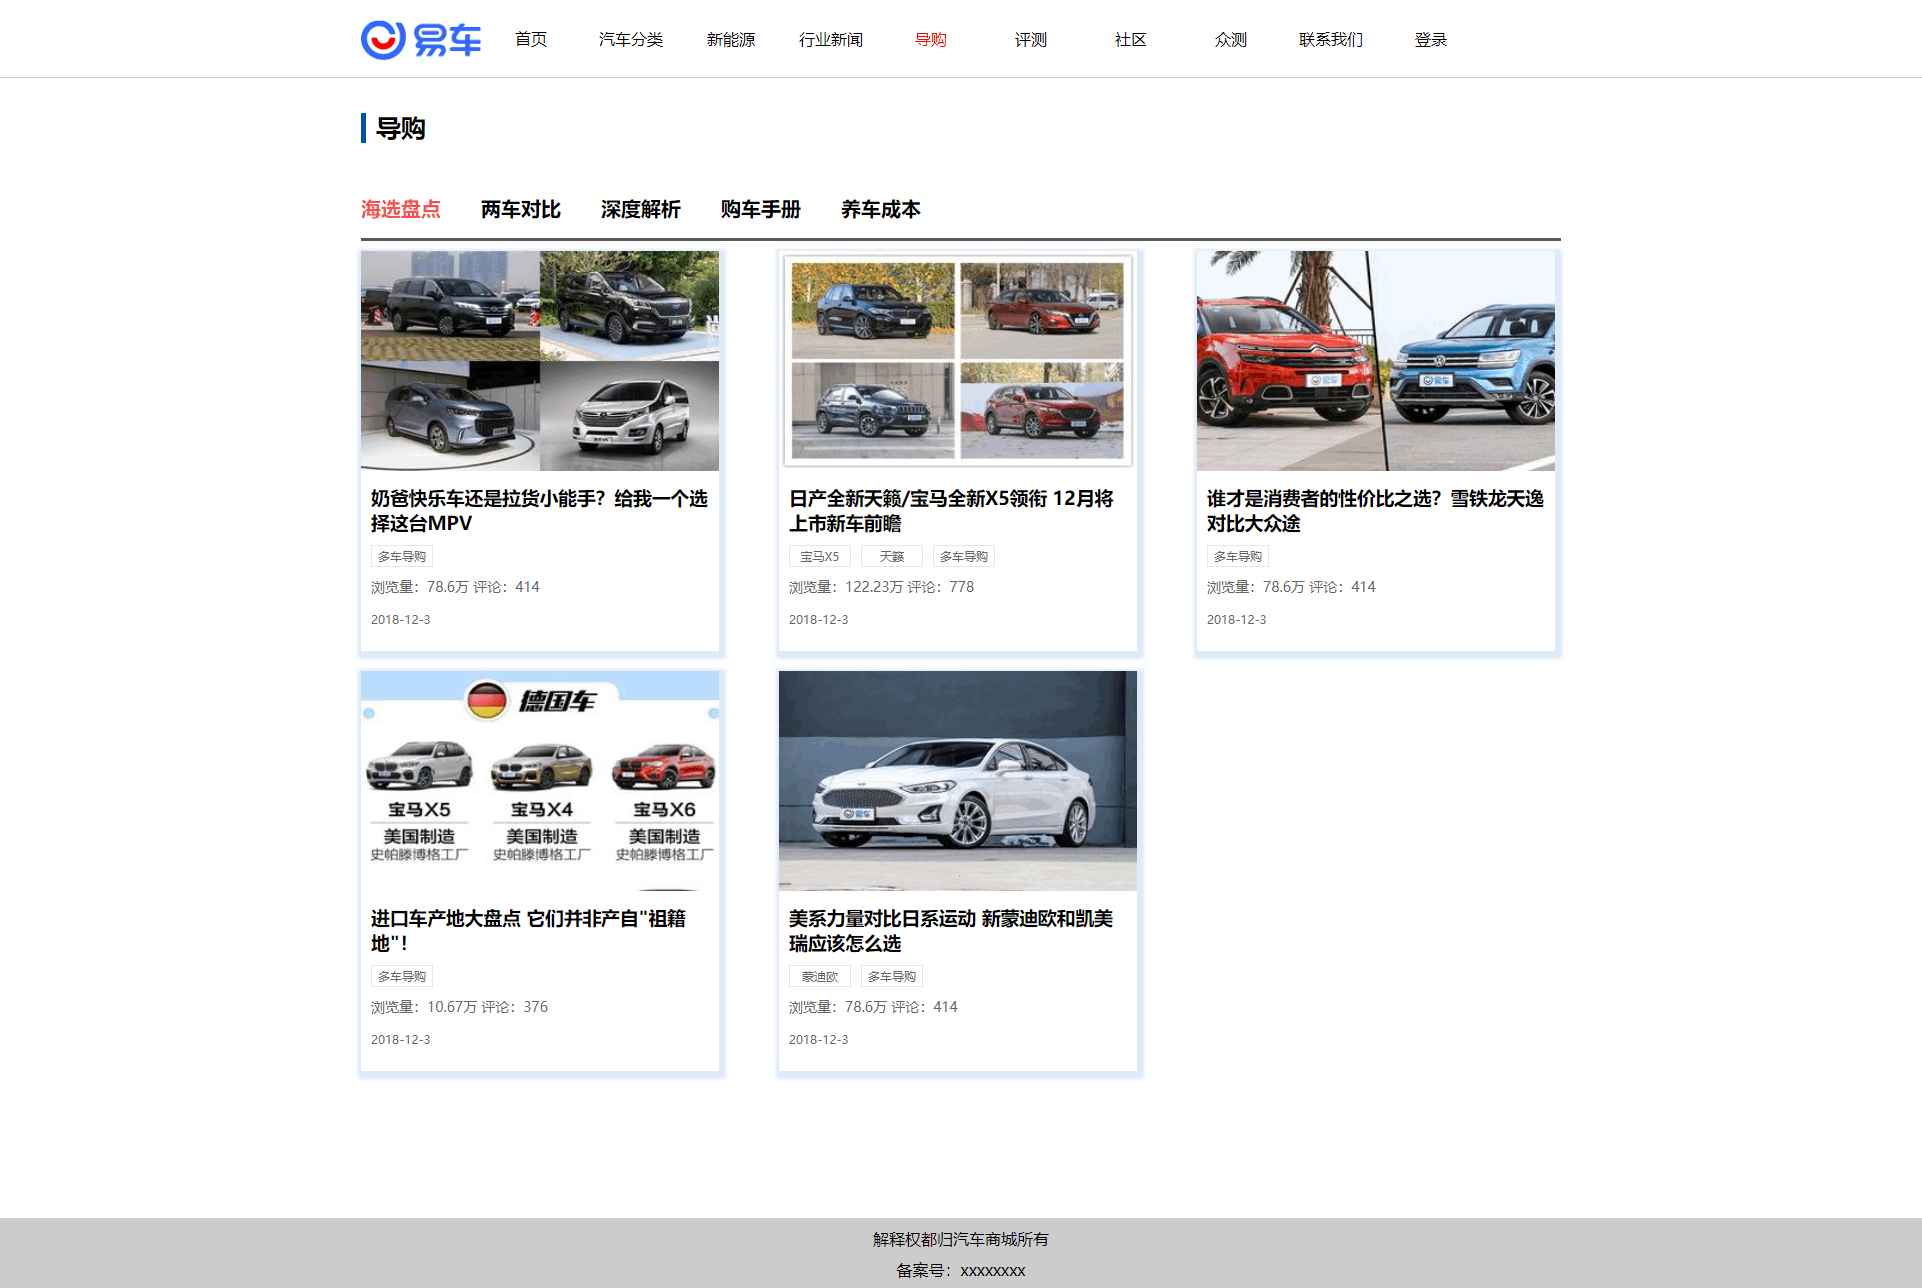Select 导购 in top navigation
This screenshot has height=1288, width=1922.
click(931, 40)
